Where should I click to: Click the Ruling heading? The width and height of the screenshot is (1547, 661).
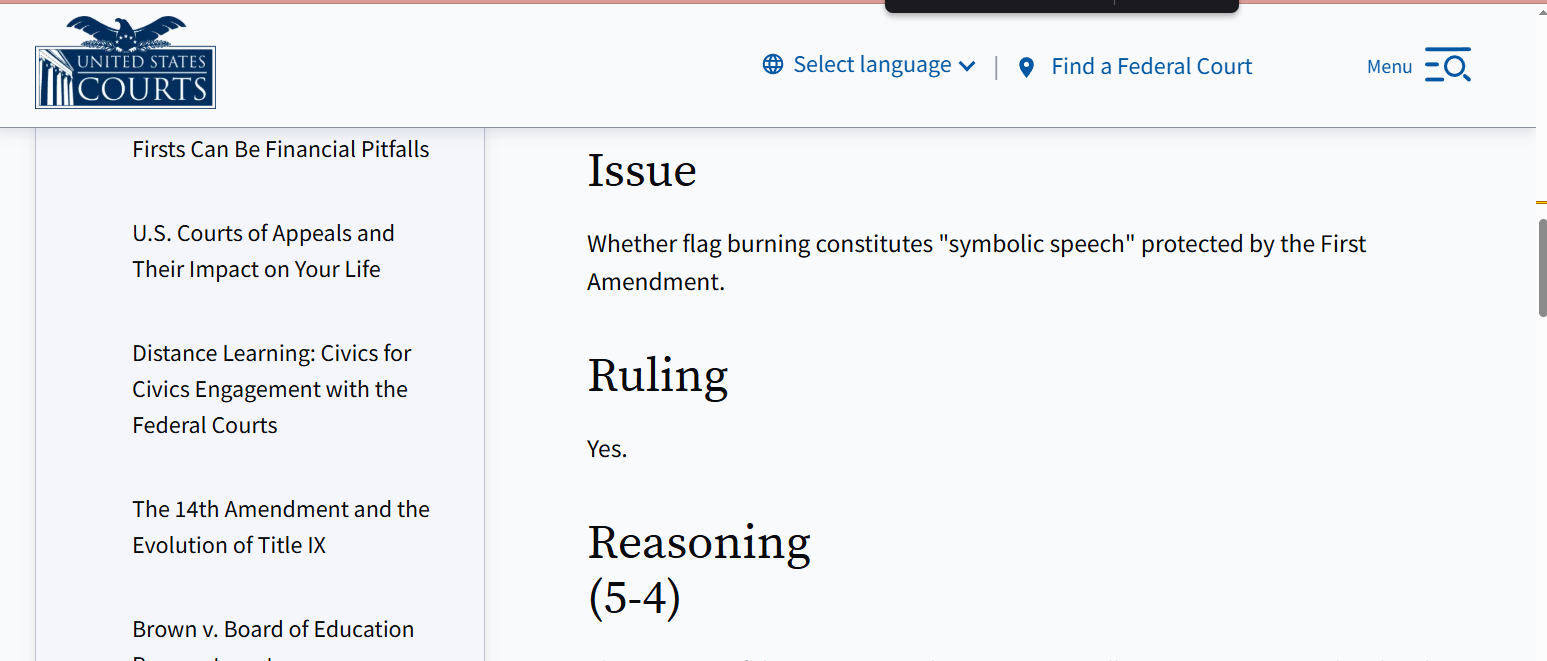(x=657, y=376)
